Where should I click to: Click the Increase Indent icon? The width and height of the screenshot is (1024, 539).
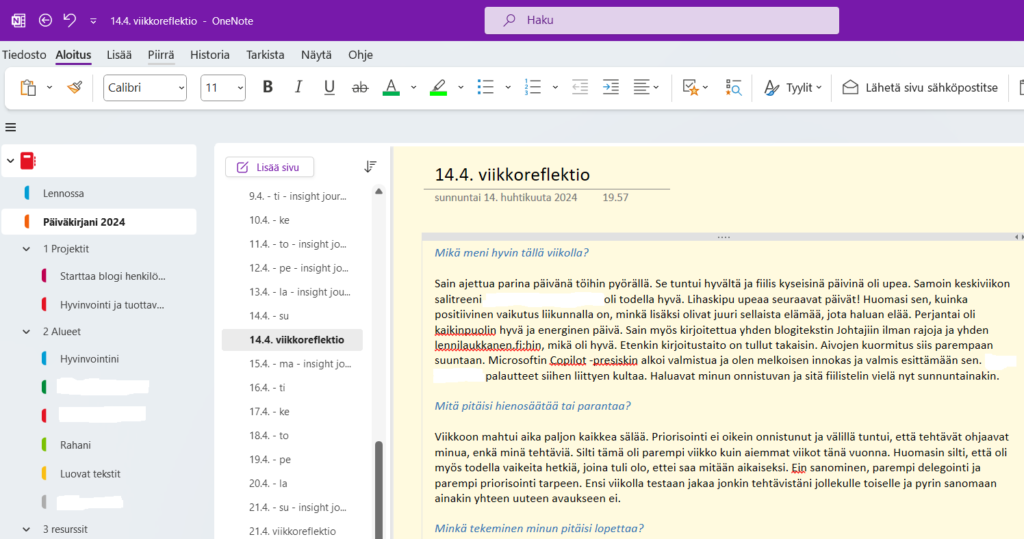point(611,87)
